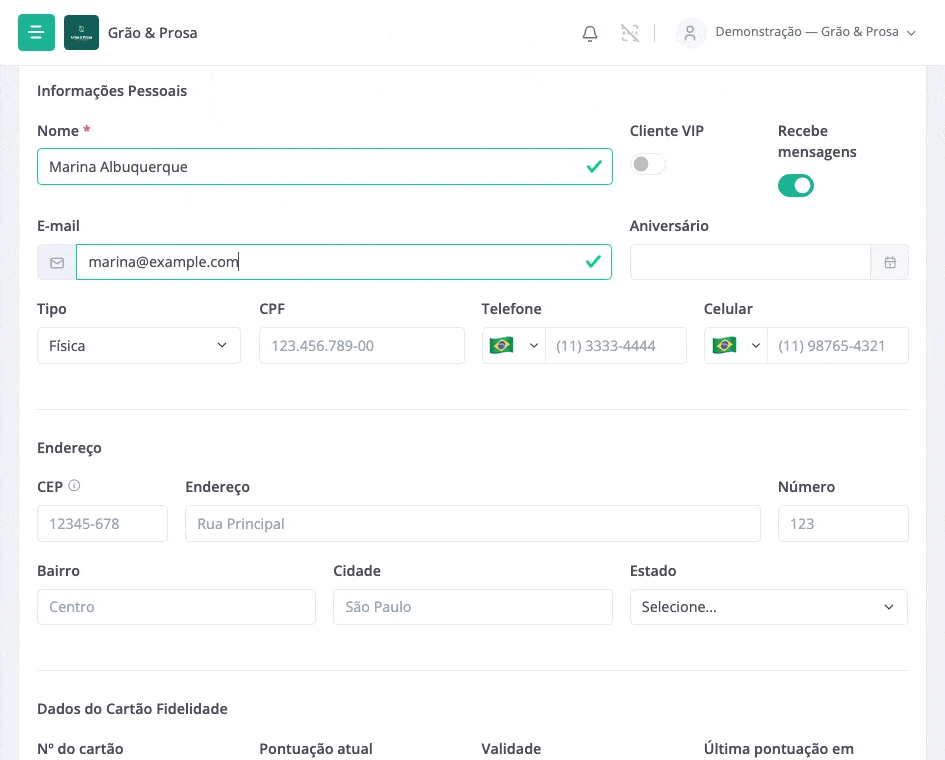The height and width of the screenshot is (760, 945).
Task: Open the Estado Selecione dropdown
Action: [768, 607]
